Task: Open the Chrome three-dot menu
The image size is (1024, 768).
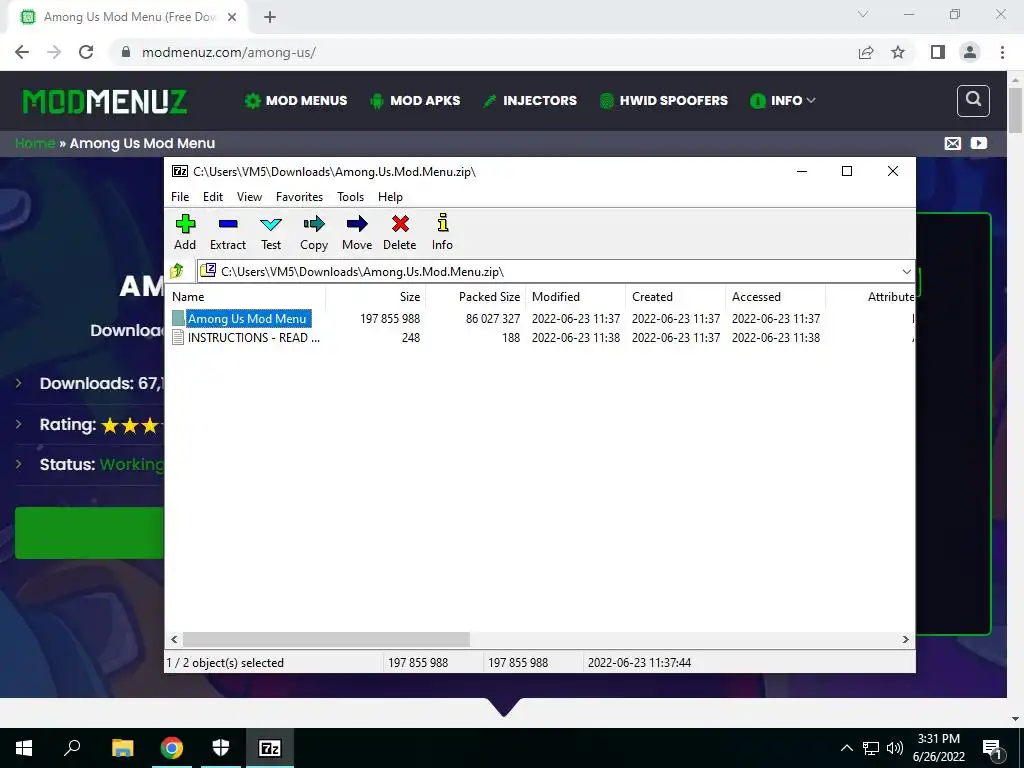Action: coord(1002,52)
